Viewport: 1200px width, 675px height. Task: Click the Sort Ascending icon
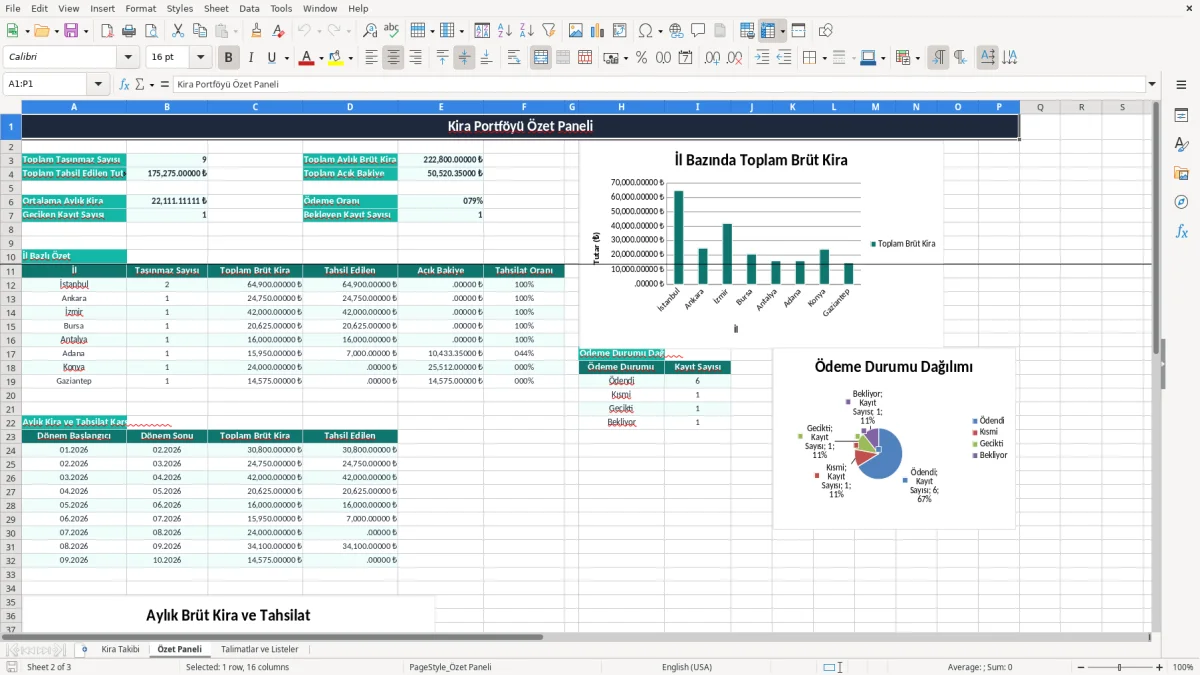tap(505, 31)
